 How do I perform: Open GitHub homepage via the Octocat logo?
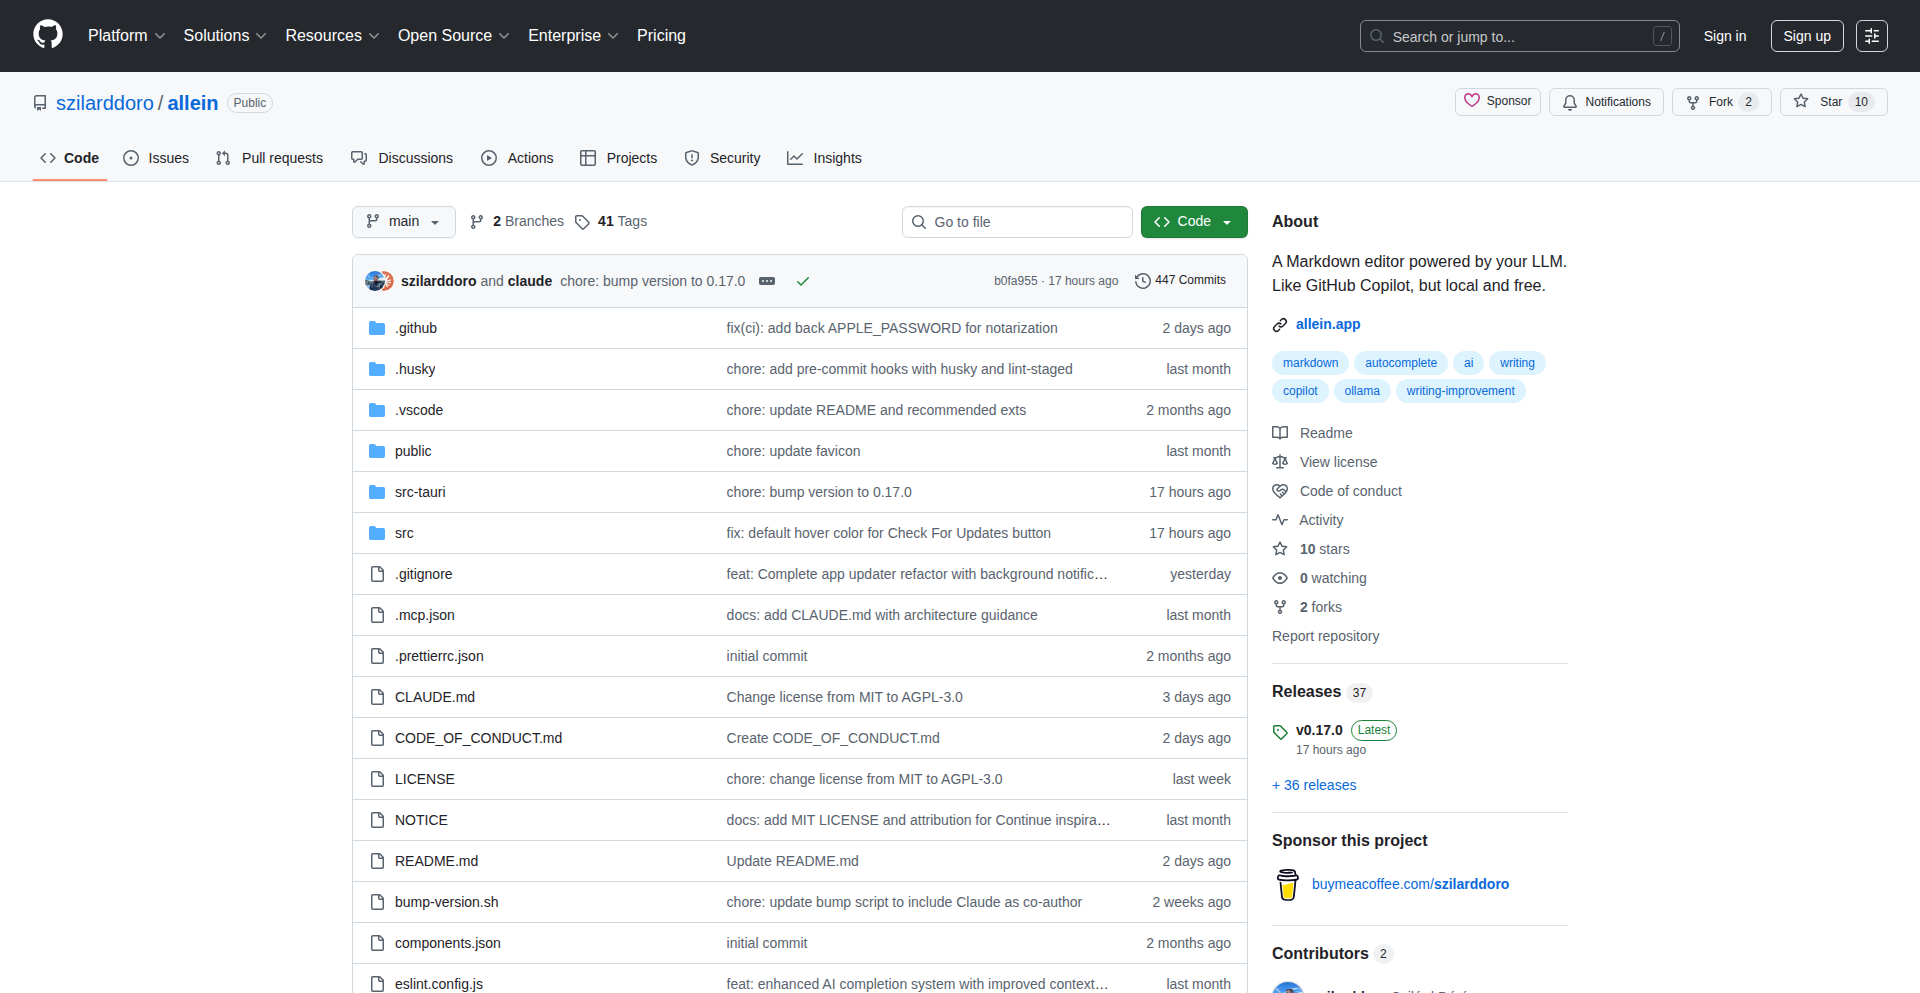[46, 35]
